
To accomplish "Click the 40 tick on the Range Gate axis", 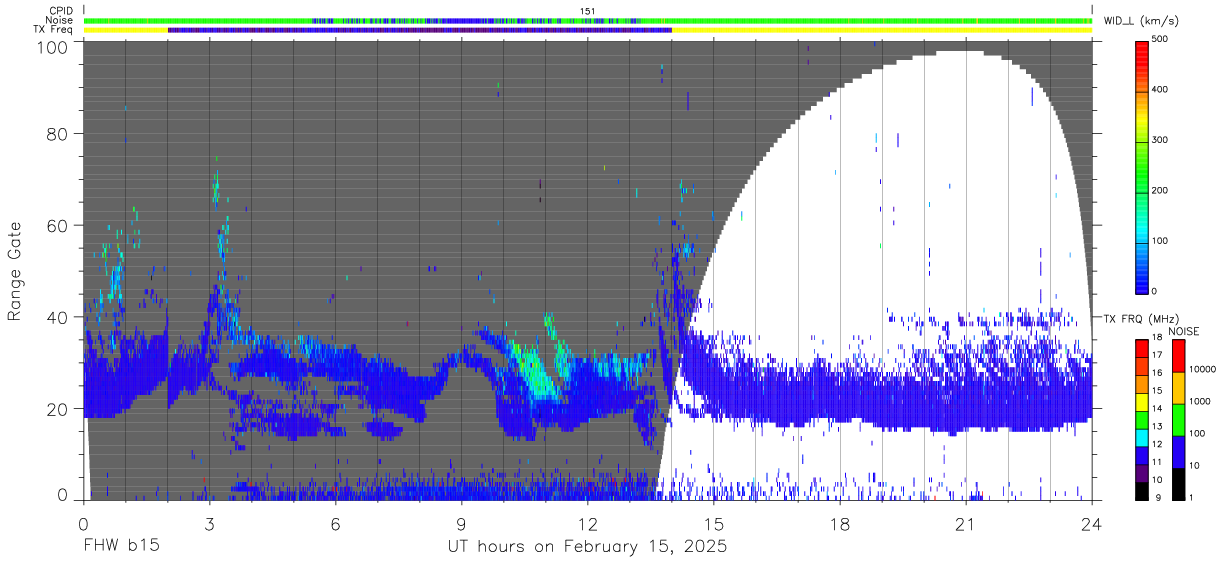I will [56, 317].
